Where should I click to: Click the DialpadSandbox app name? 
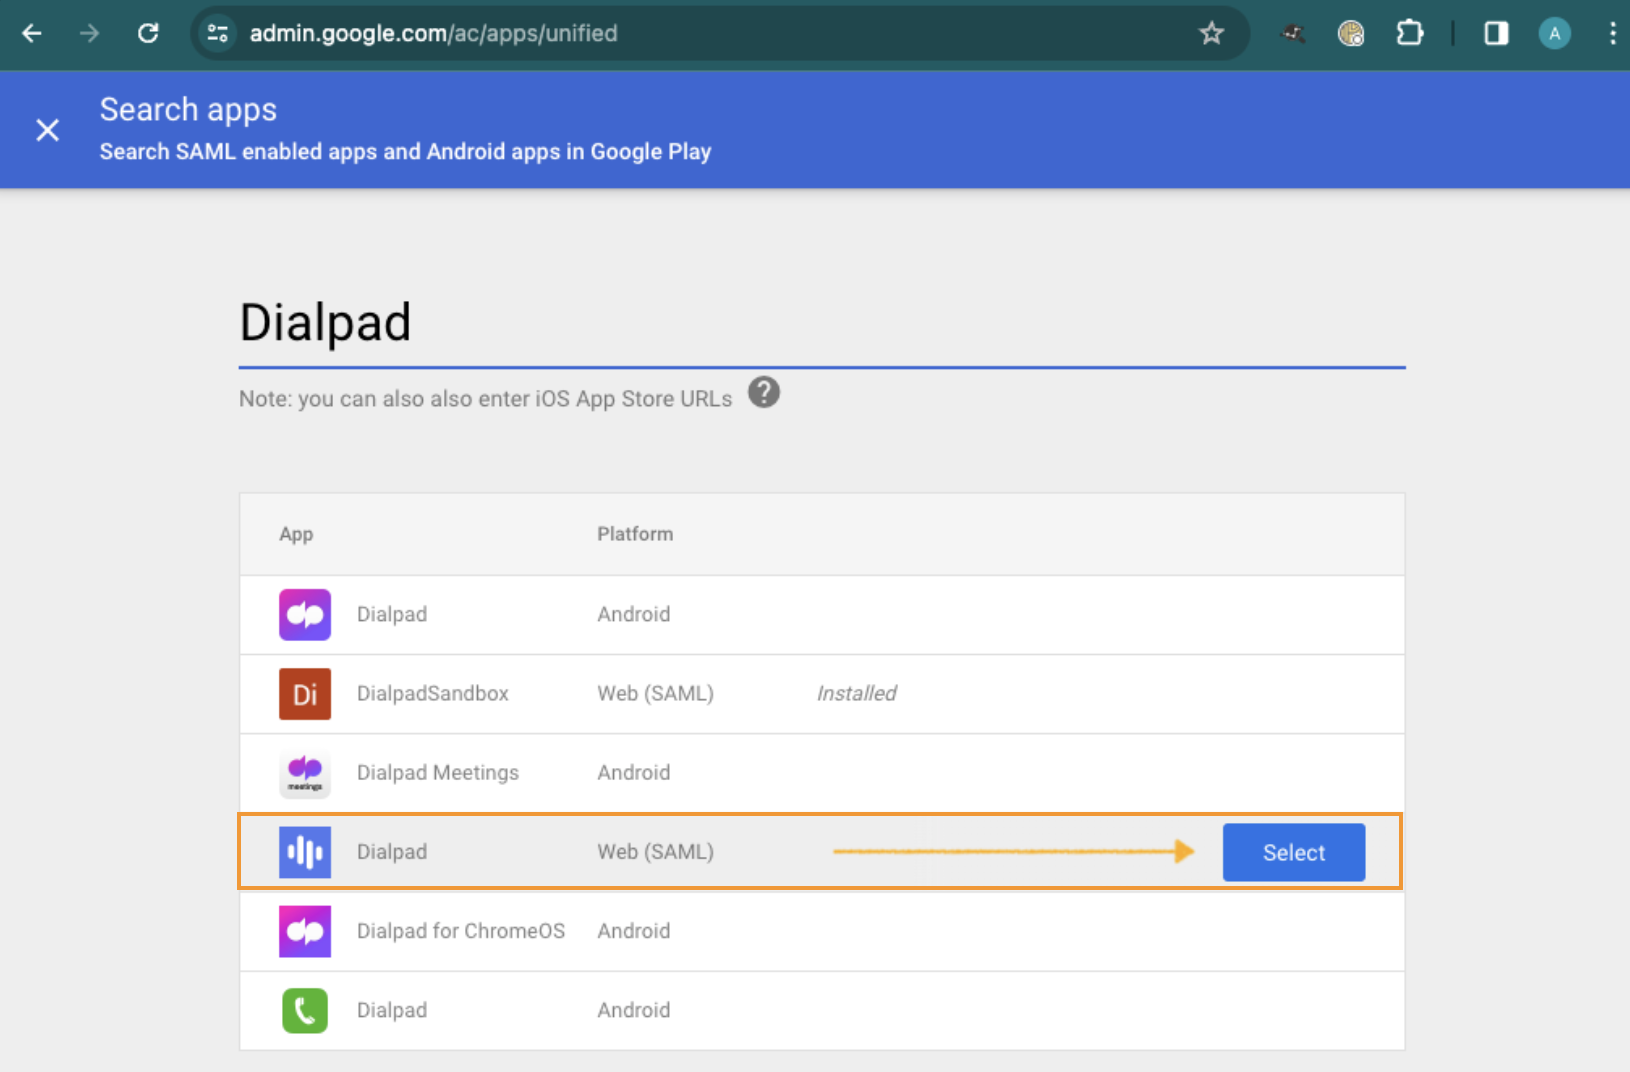433,693
